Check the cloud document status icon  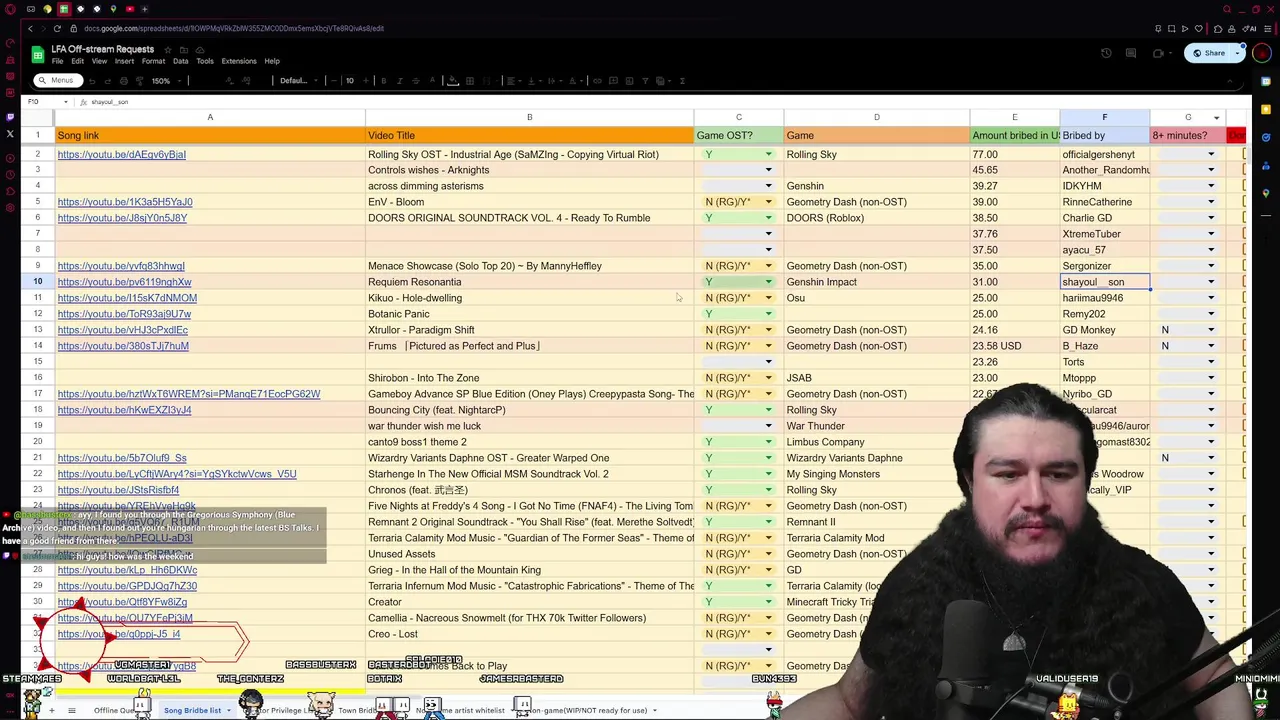point(200,50)
